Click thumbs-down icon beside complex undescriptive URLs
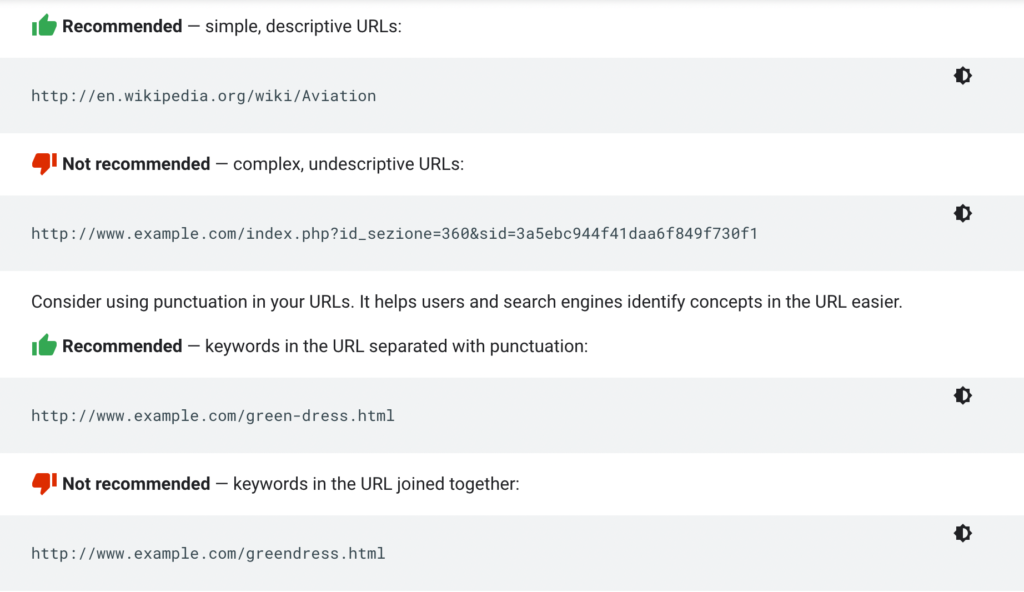This screenshot has width=1024, height=592. coord(44,164)
